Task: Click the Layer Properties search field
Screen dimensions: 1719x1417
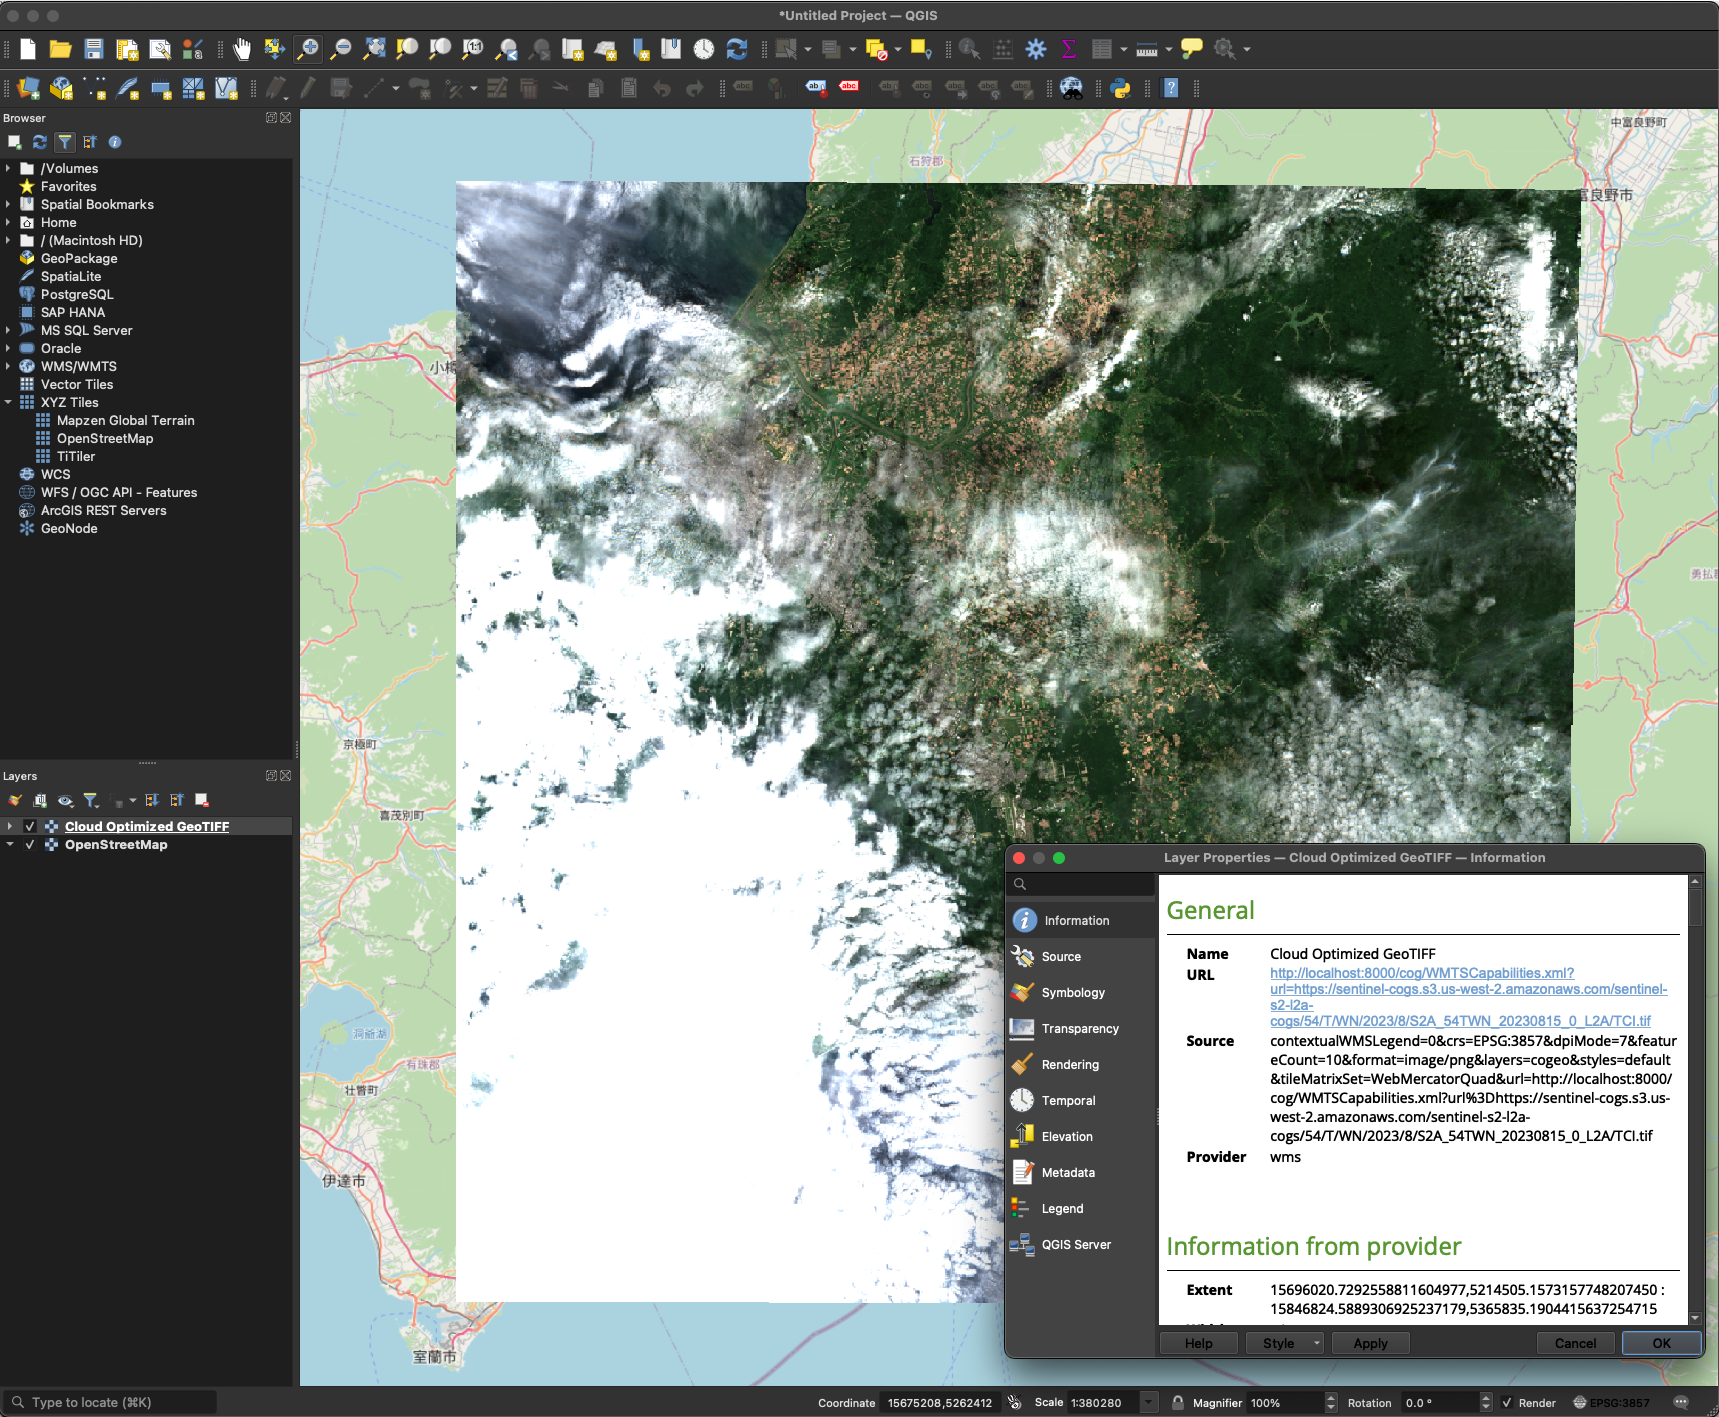Action: [1081, 884]
